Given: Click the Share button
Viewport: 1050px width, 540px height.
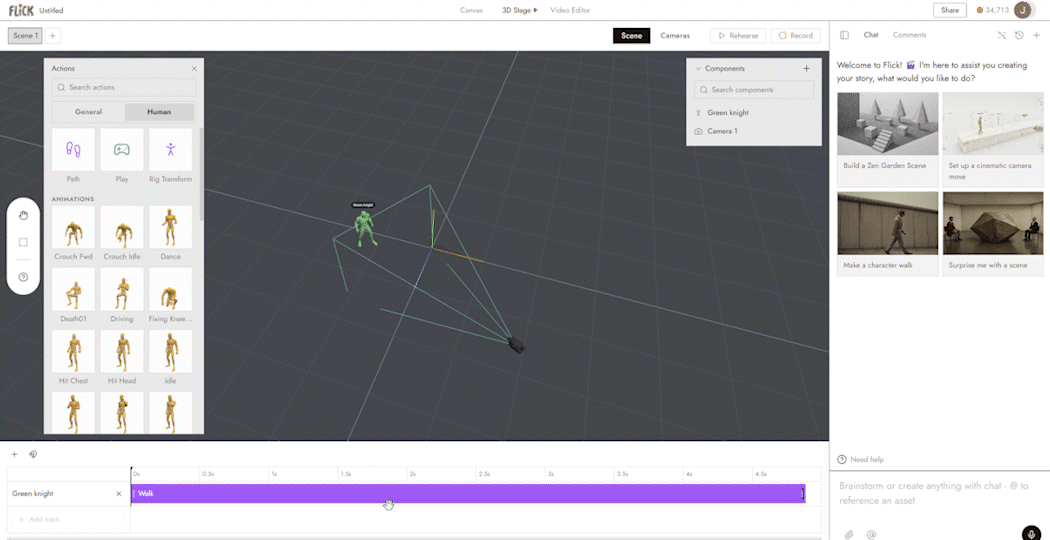Looking at the screenshot, I should [950, 10].
